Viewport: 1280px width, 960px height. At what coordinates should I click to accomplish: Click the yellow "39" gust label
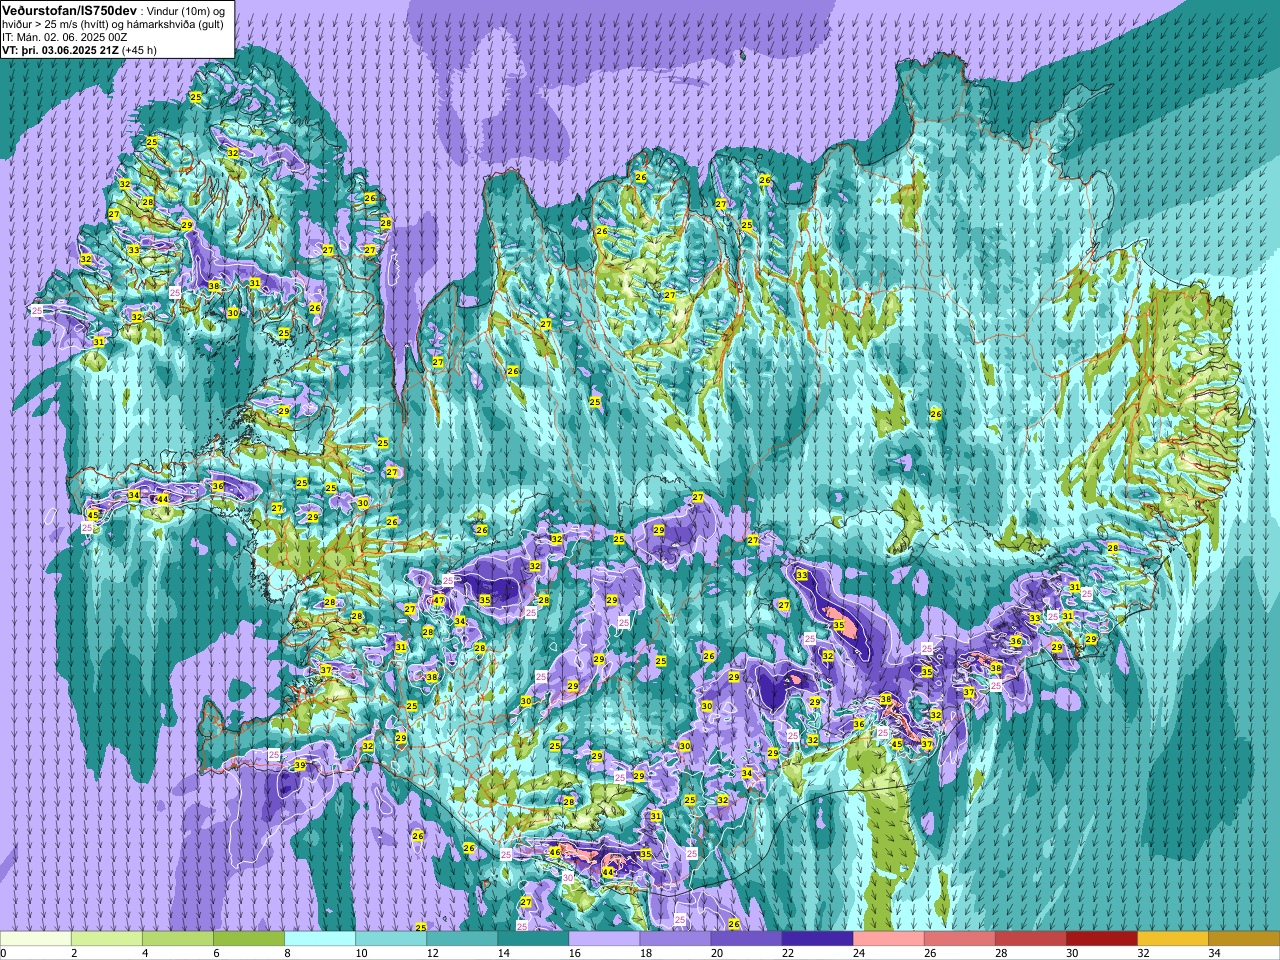click(x=300, y=765)
